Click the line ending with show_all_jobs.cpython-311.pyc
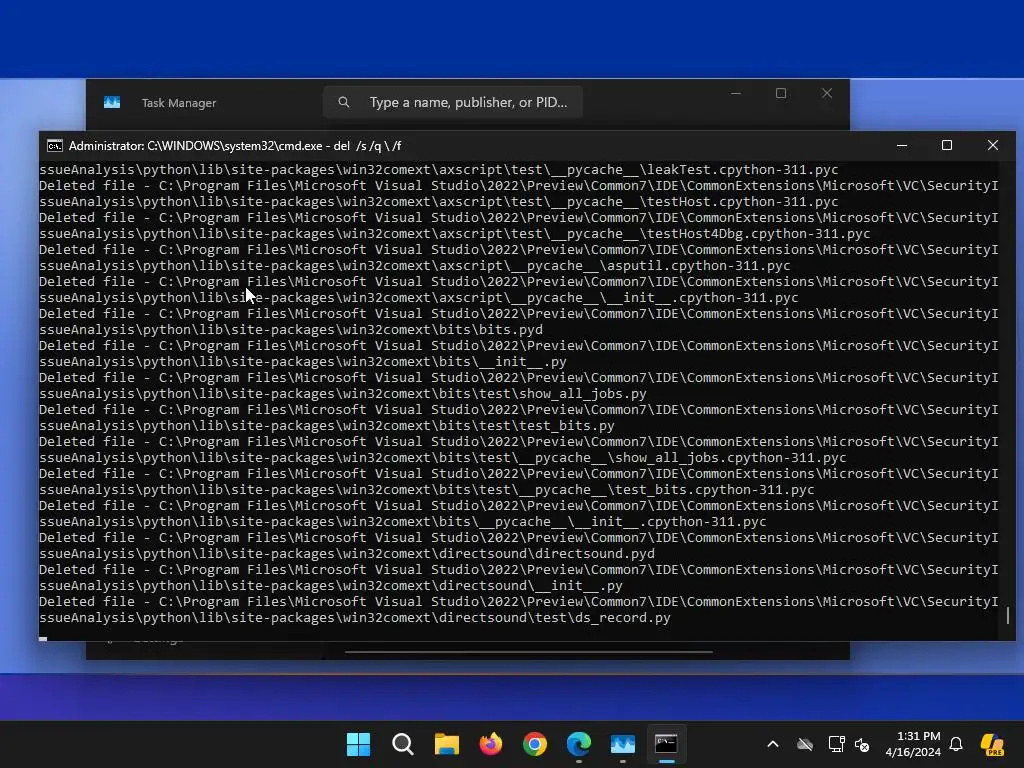1024x768 pixels. click(442, 458)
